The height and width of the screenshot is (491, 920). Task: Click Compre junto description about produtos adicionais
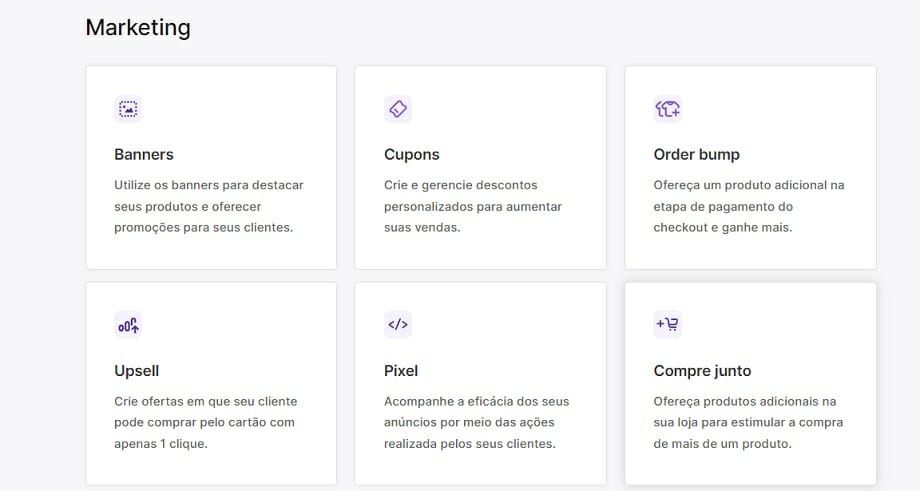point(748,422)
